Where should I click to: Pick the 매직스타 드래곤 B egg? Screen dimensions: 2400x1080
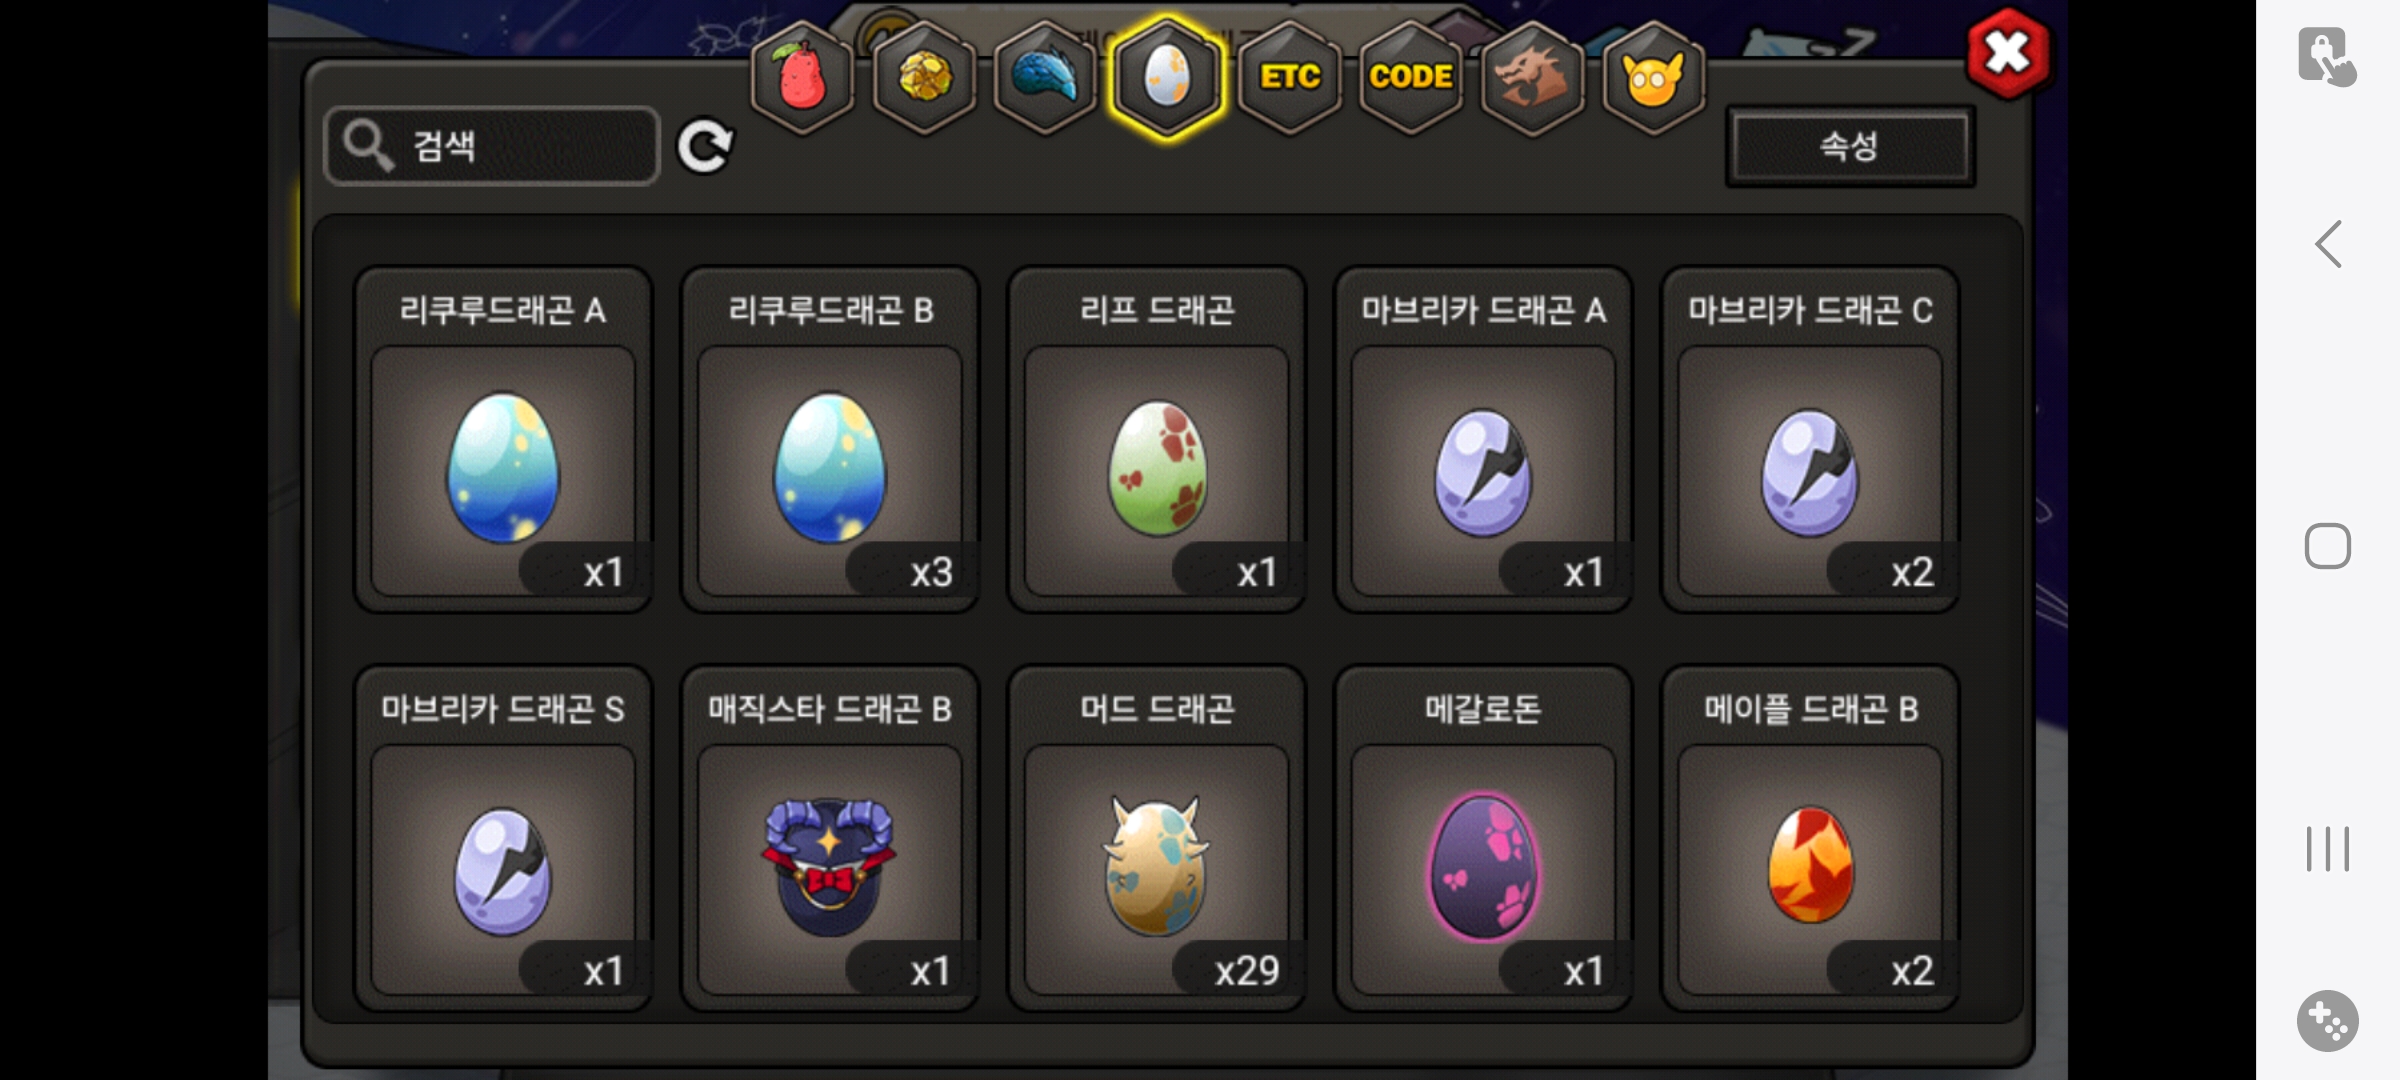point(830,838)
